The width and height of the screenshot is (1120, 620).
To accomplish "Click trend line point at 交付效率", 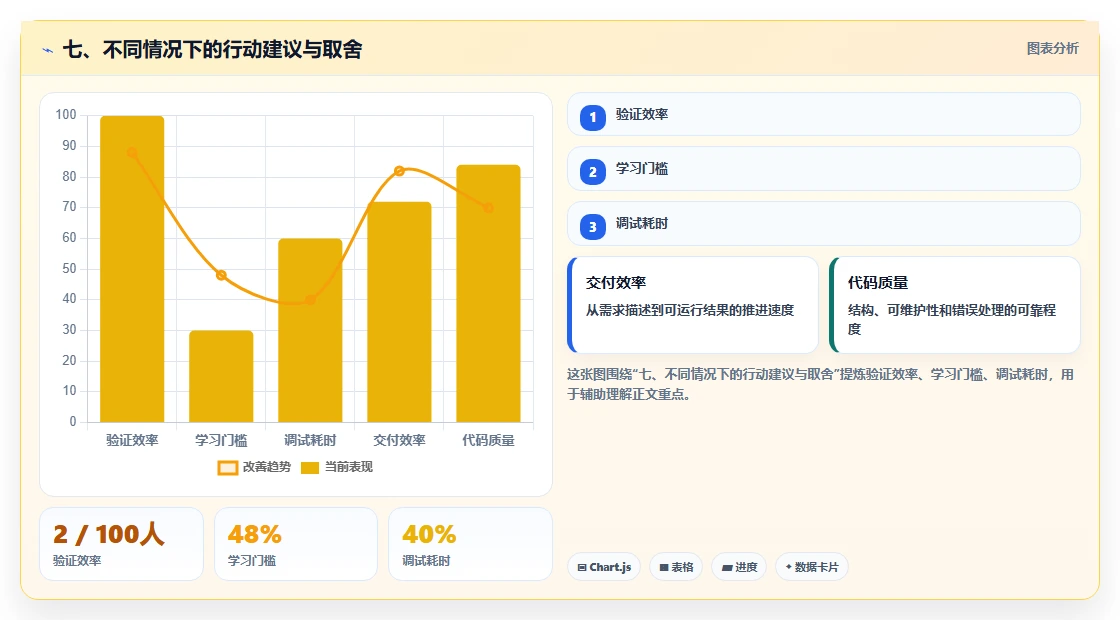I will (399, 171).
